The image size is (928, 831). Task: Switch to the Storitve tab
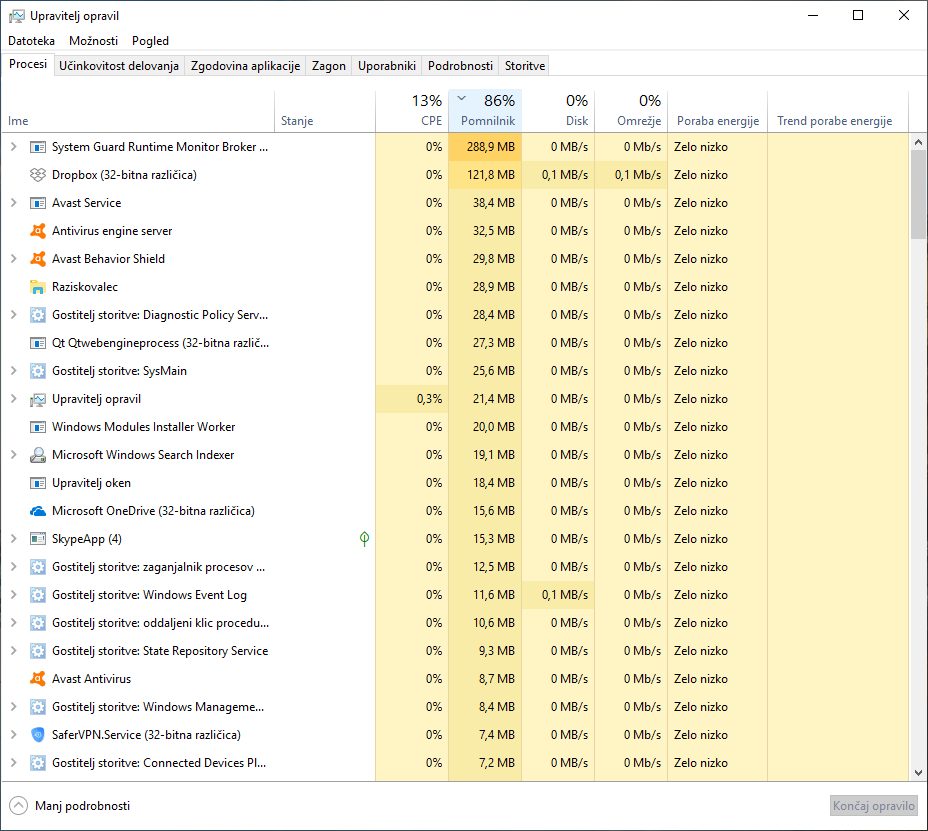(x=525, y=66)
